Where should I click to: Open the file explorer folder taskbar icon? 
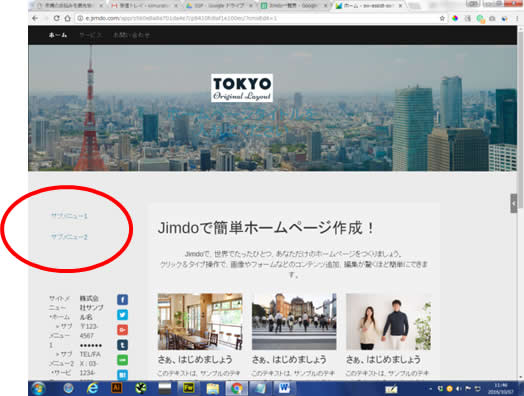[213, 388]
